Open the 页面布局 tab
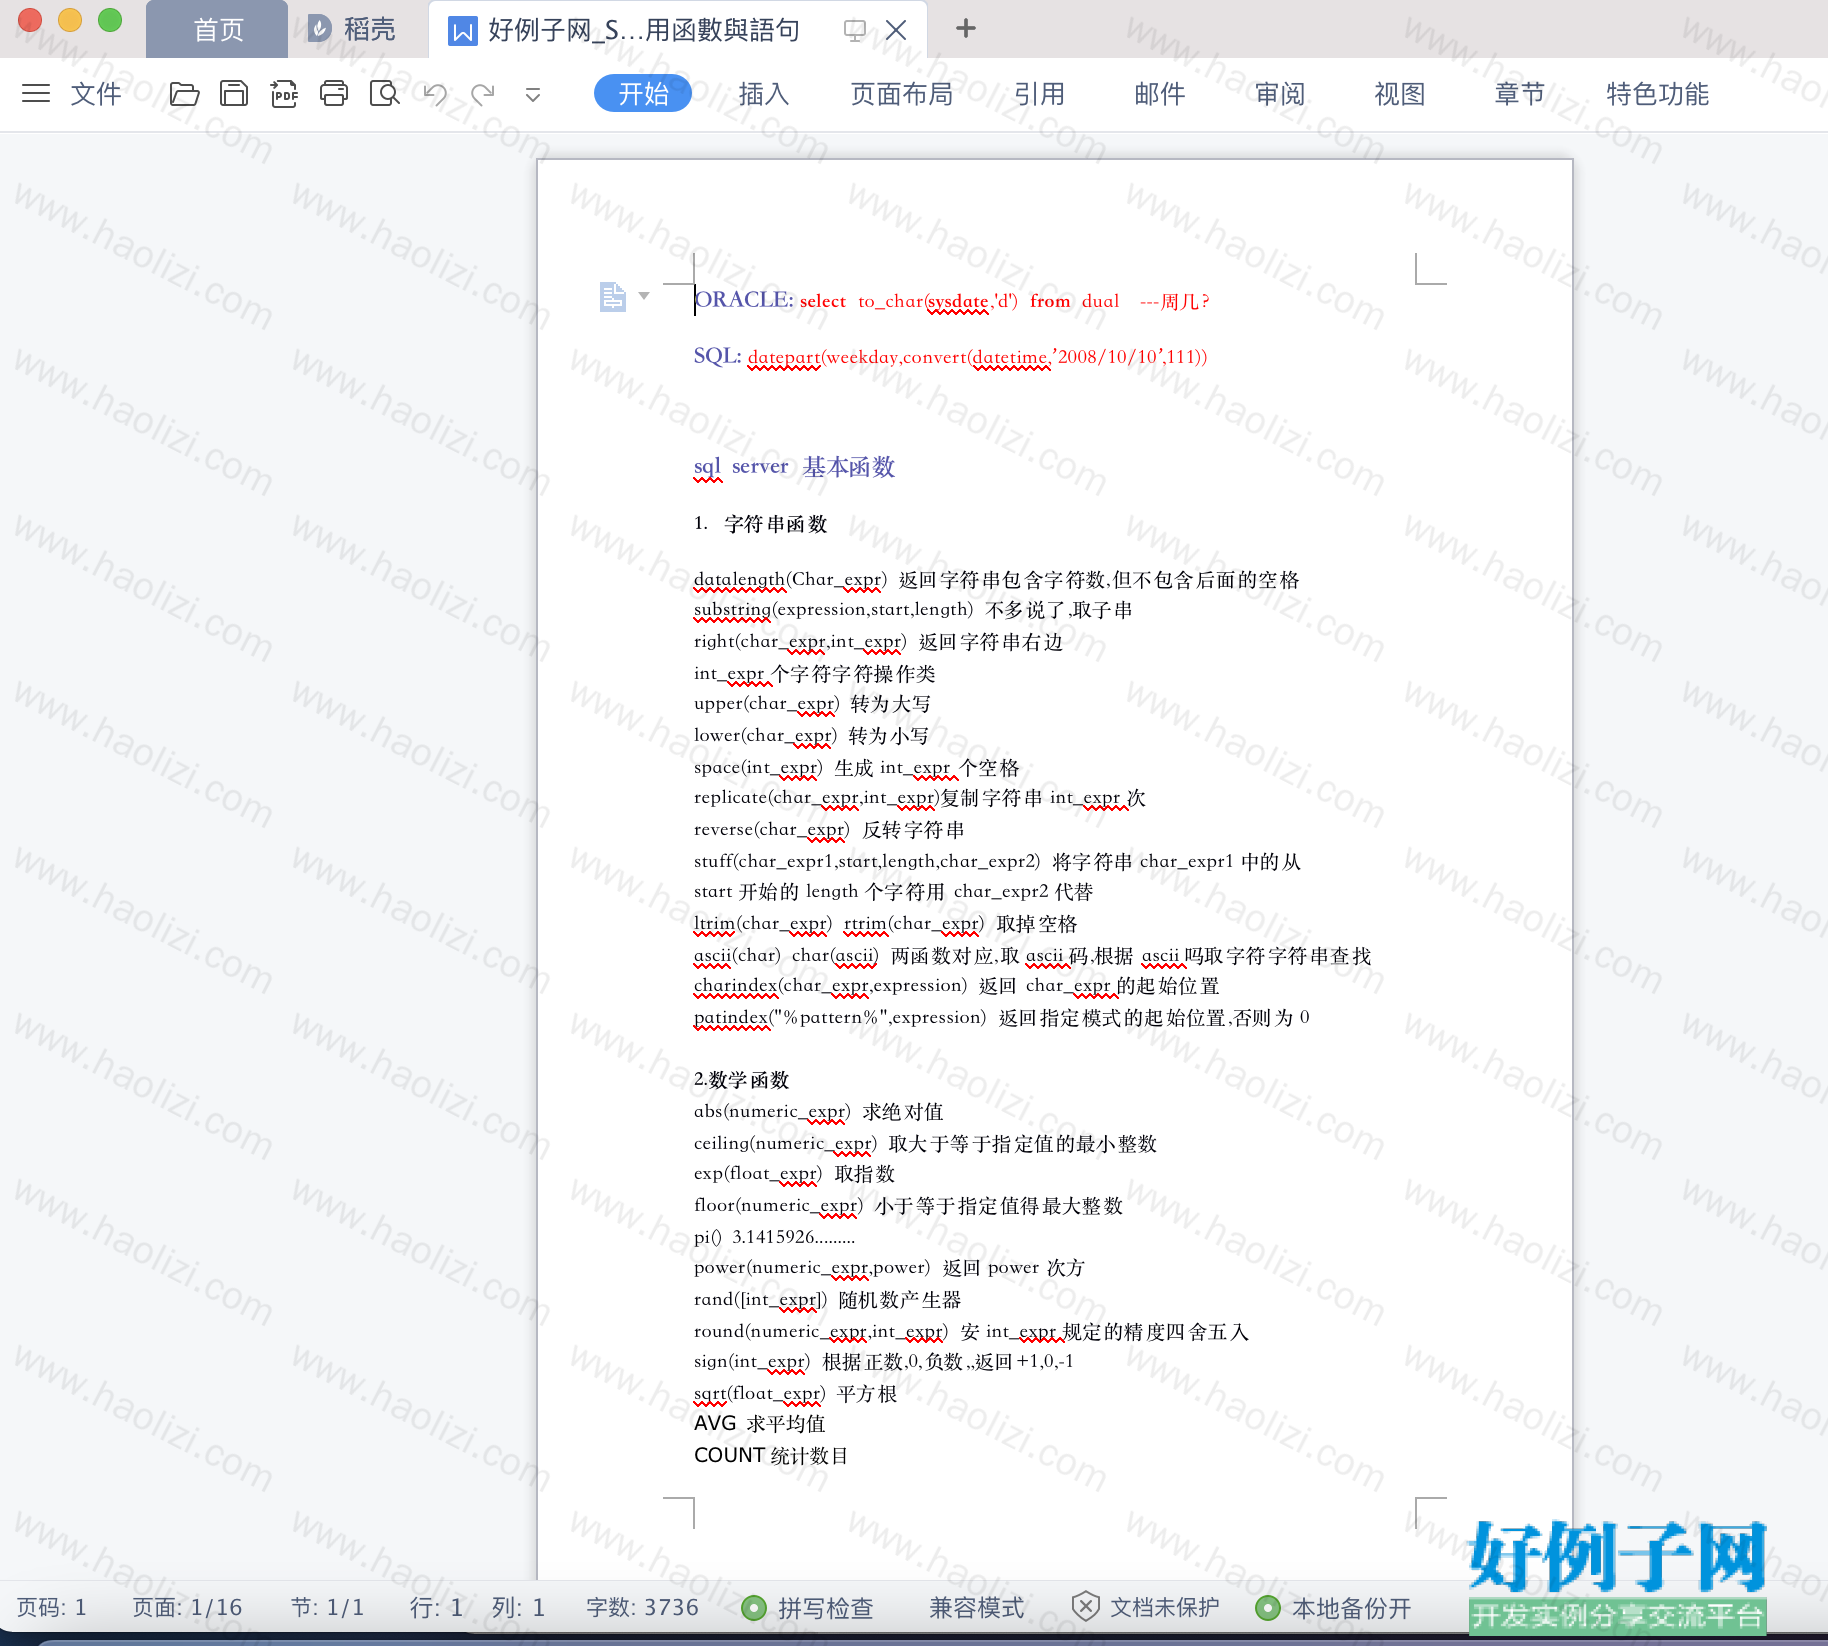Viewport: 1828px width, 1646px height. click(902, 94)
